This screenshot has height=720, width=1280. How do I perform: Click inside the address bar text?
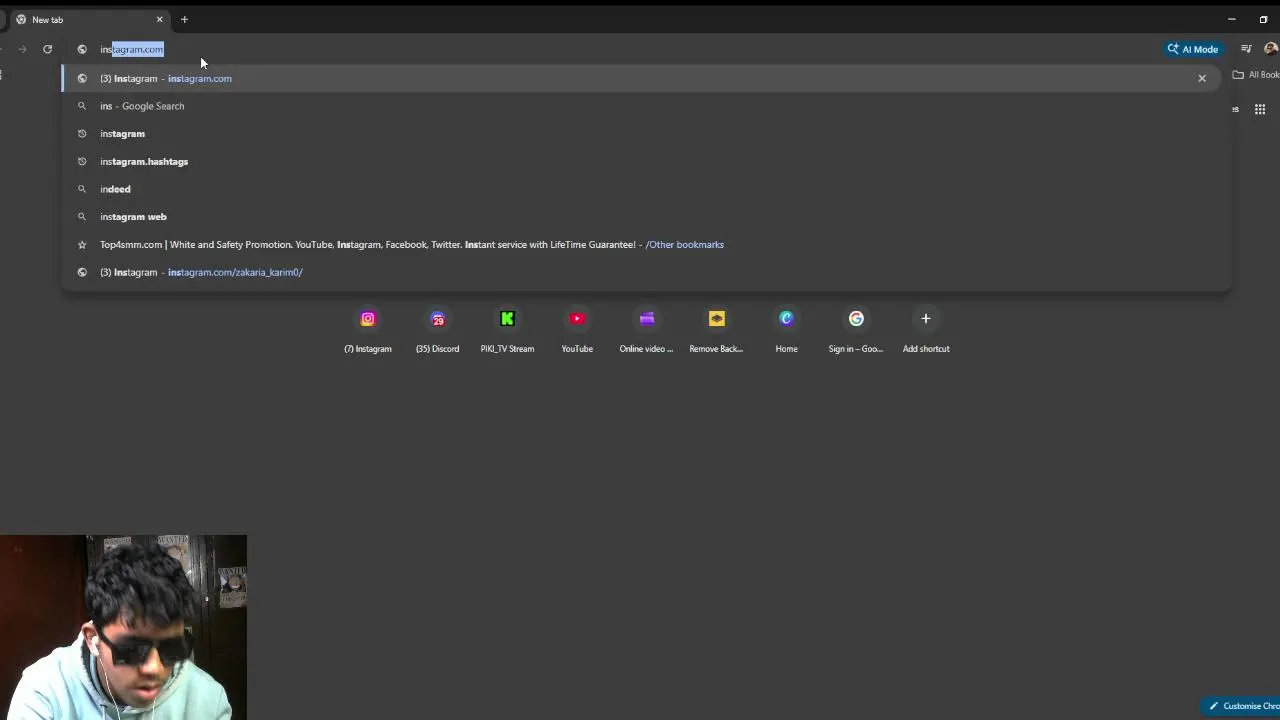tap(131, 49)
